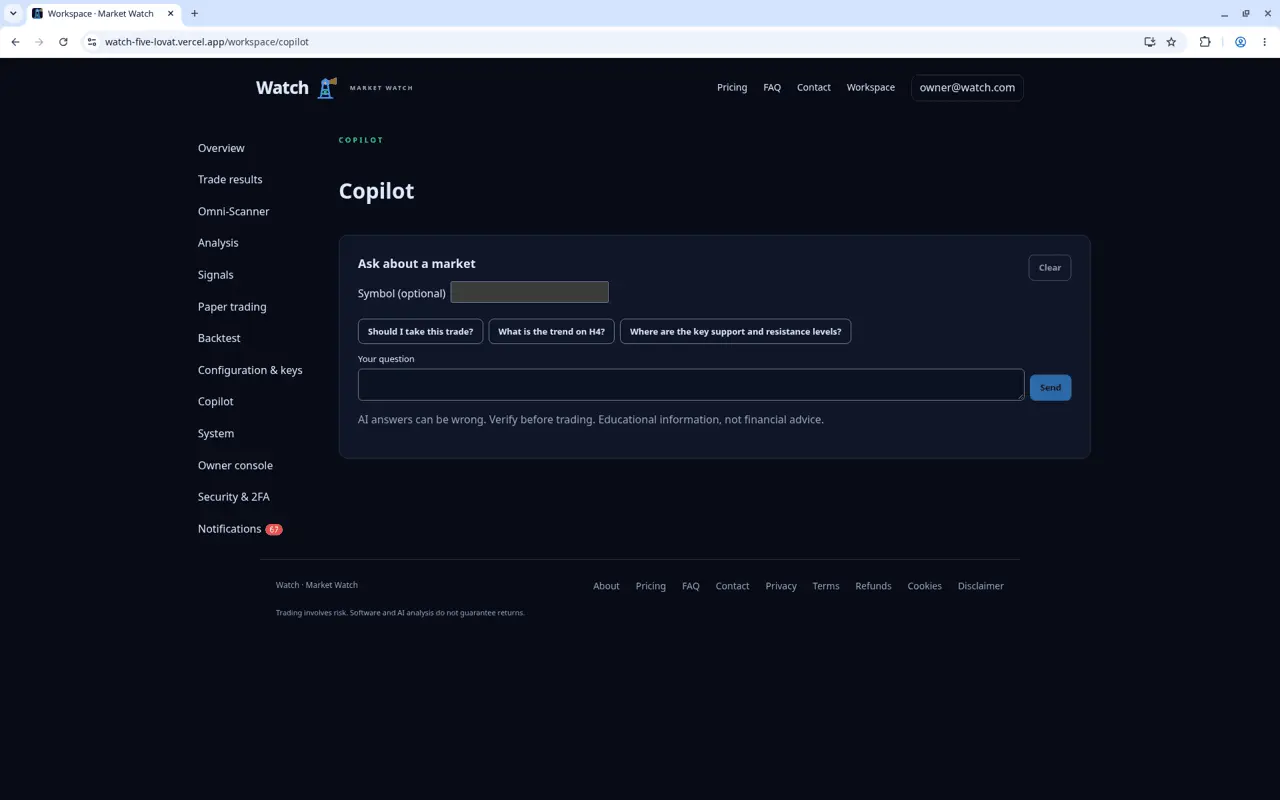Open Terms link in footer

tap(826, 586)
